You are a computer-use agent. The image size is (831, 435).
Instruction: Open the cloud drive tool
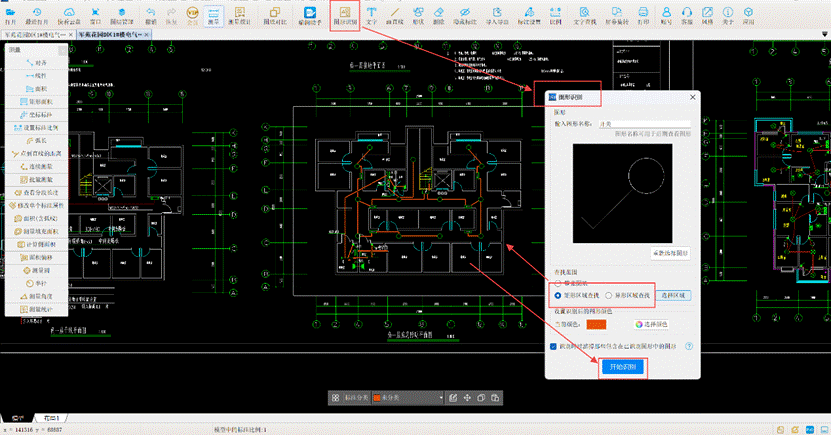pyautogui.click(x=69, y=15)
